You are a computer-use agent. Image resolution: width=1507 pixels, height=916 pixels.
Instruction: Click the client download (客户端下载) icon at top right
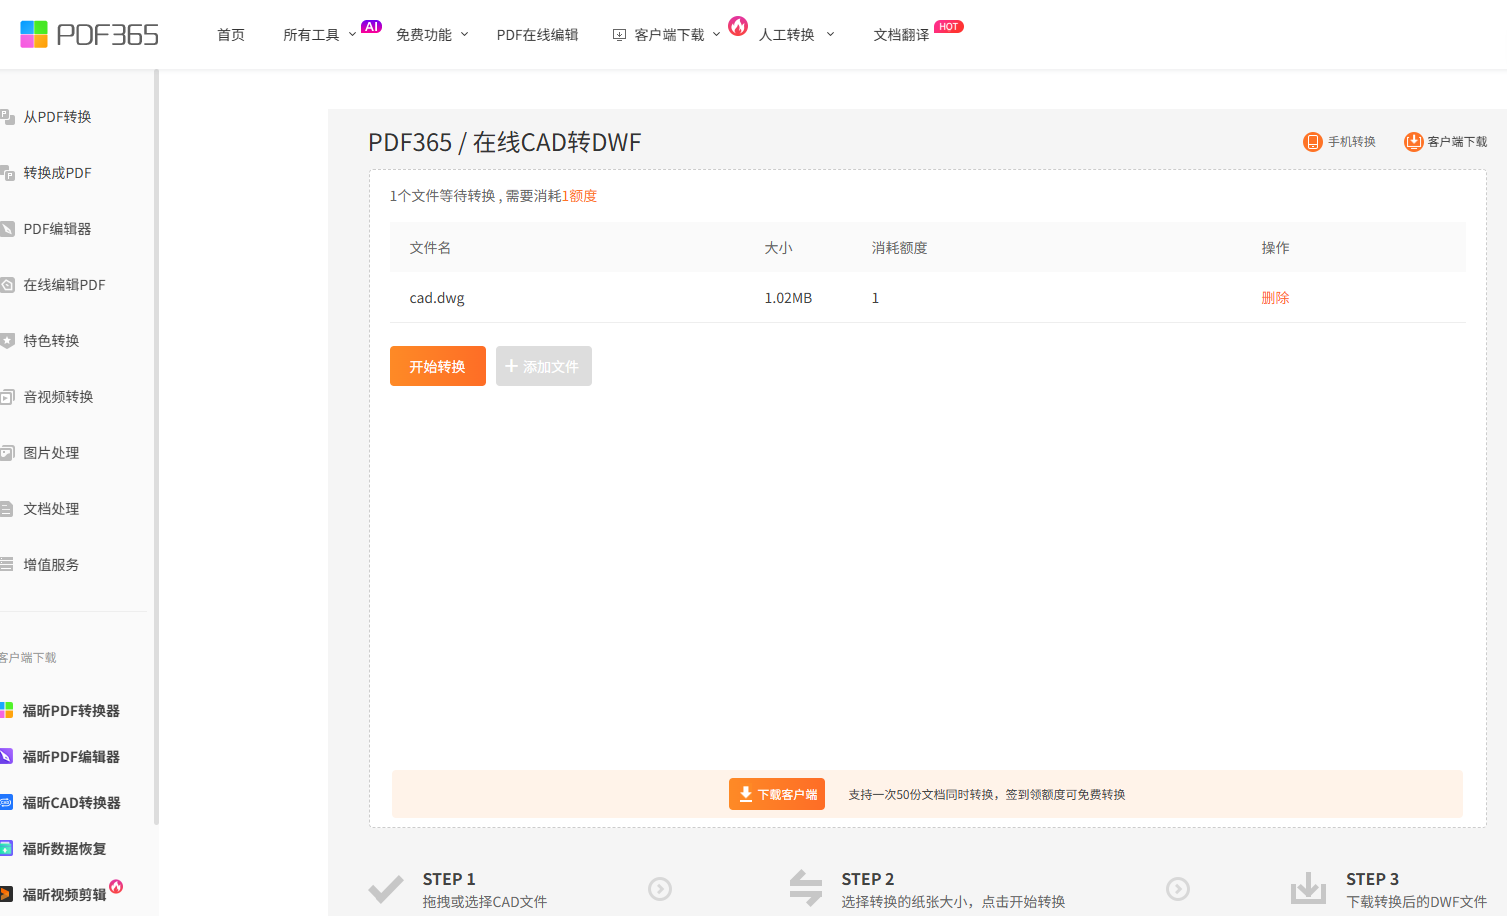(1413, 142)
